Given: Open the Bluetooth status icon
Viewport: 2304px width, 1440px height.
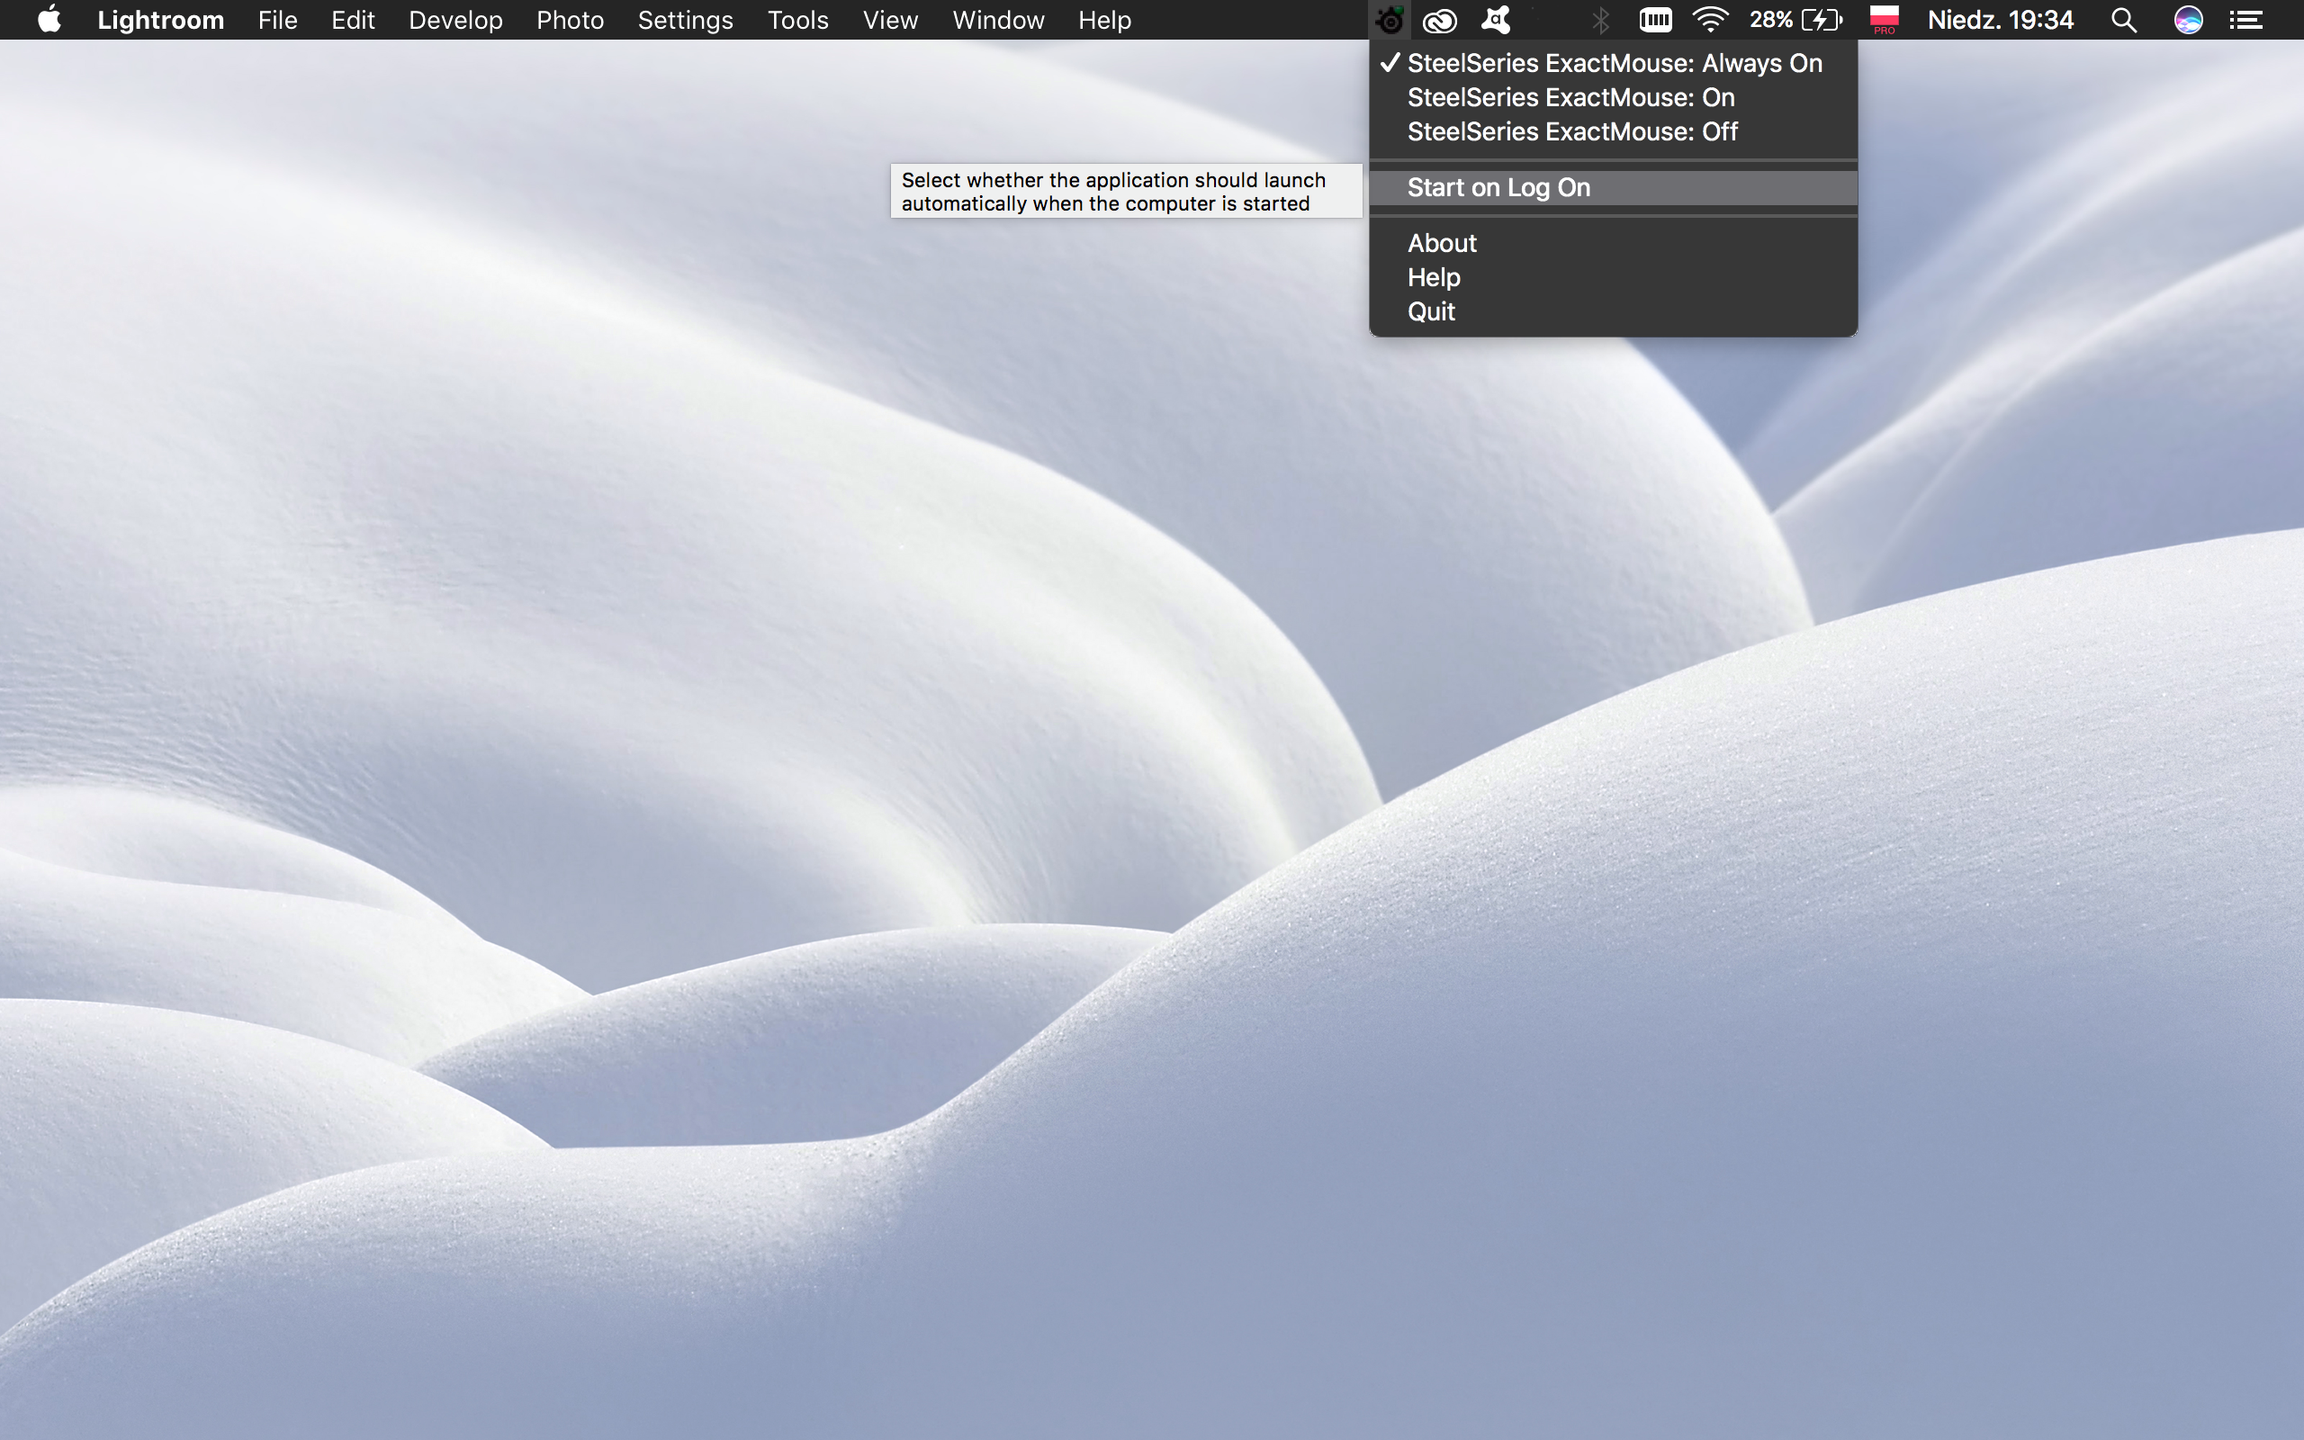Looking at the screenshot, I should point(1600,20).
